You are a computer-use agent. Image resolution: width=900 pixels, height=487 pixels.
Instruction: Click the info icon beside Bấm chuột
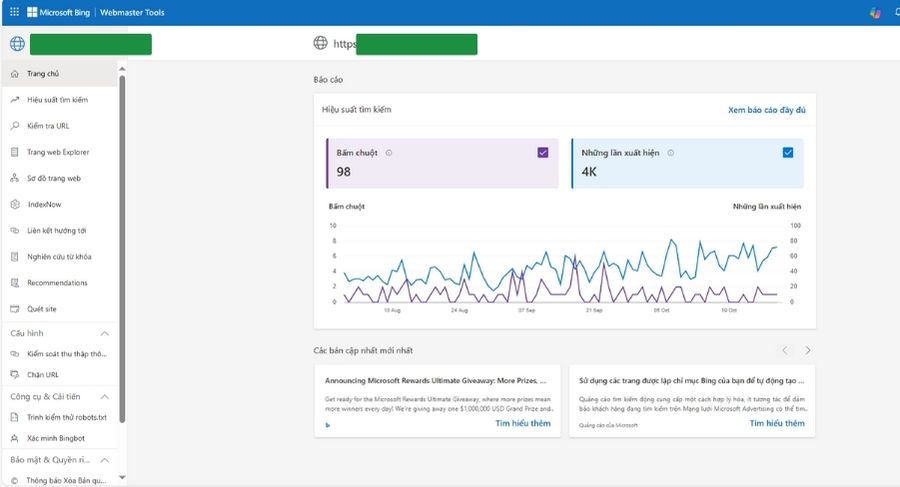389,153
